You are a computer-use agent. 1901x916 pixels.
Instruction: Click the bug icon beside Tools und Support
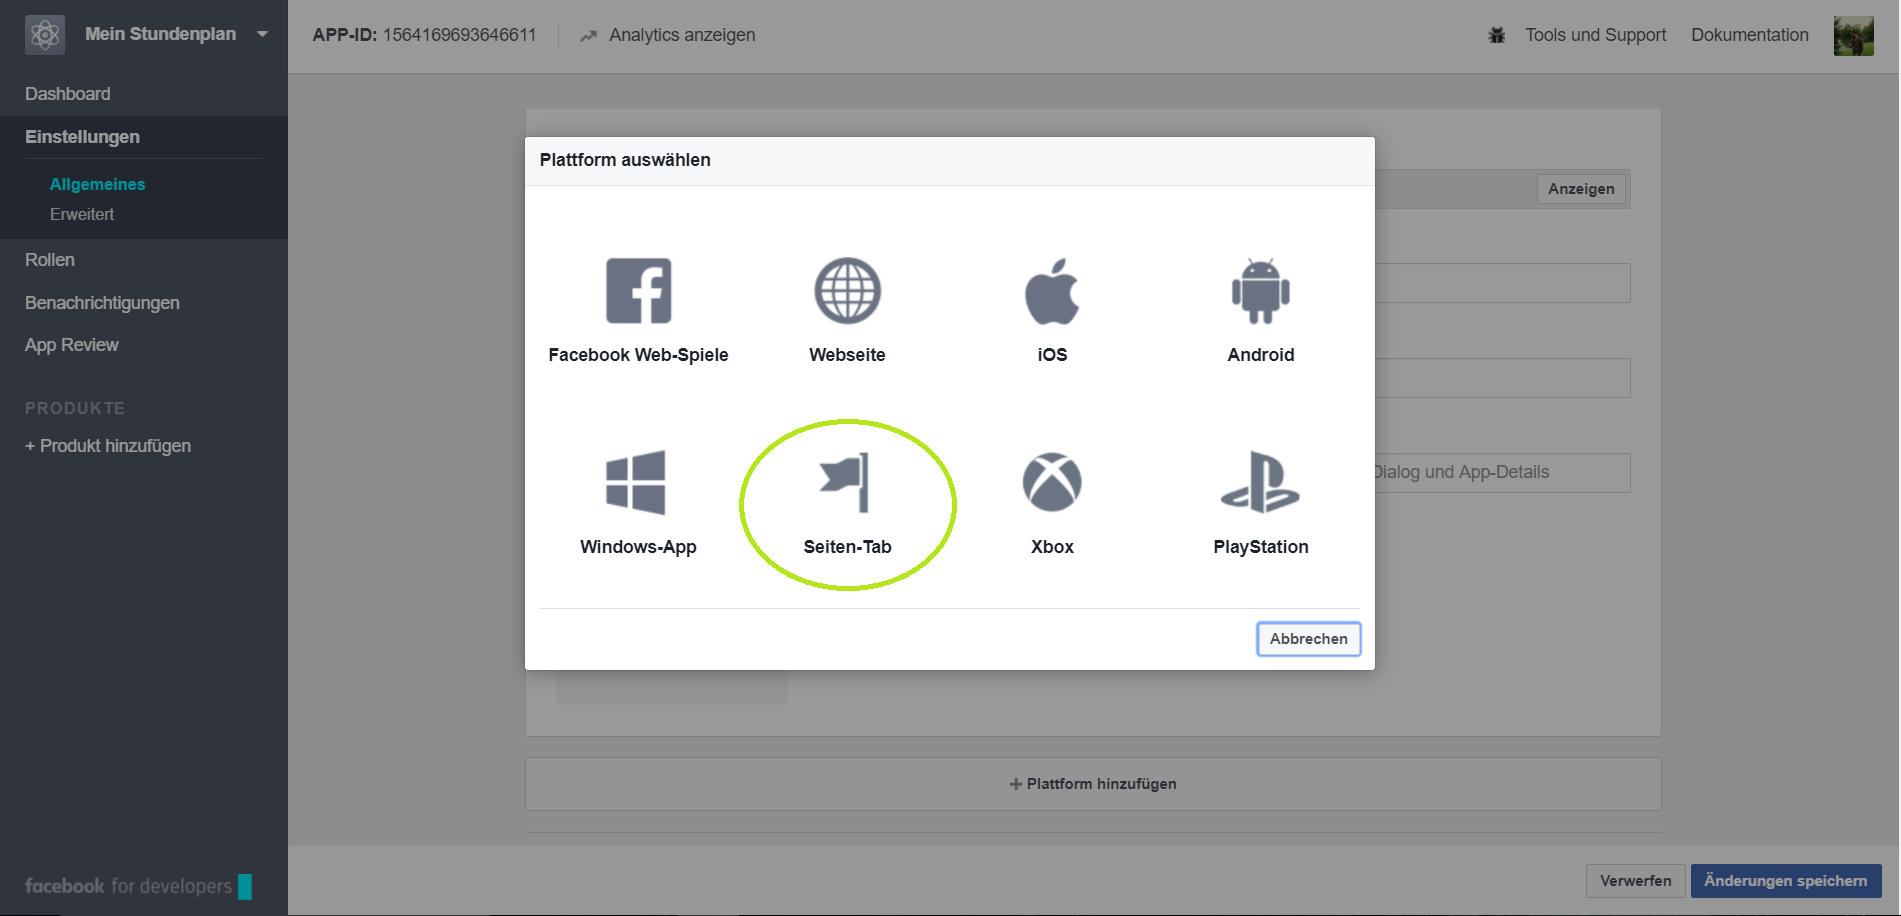(x=1497, y=35)
